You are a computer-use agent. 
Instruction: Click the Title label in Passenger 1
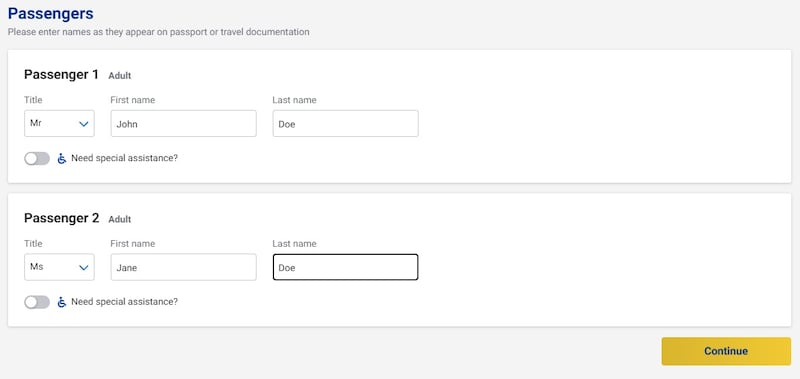[33, 100]
